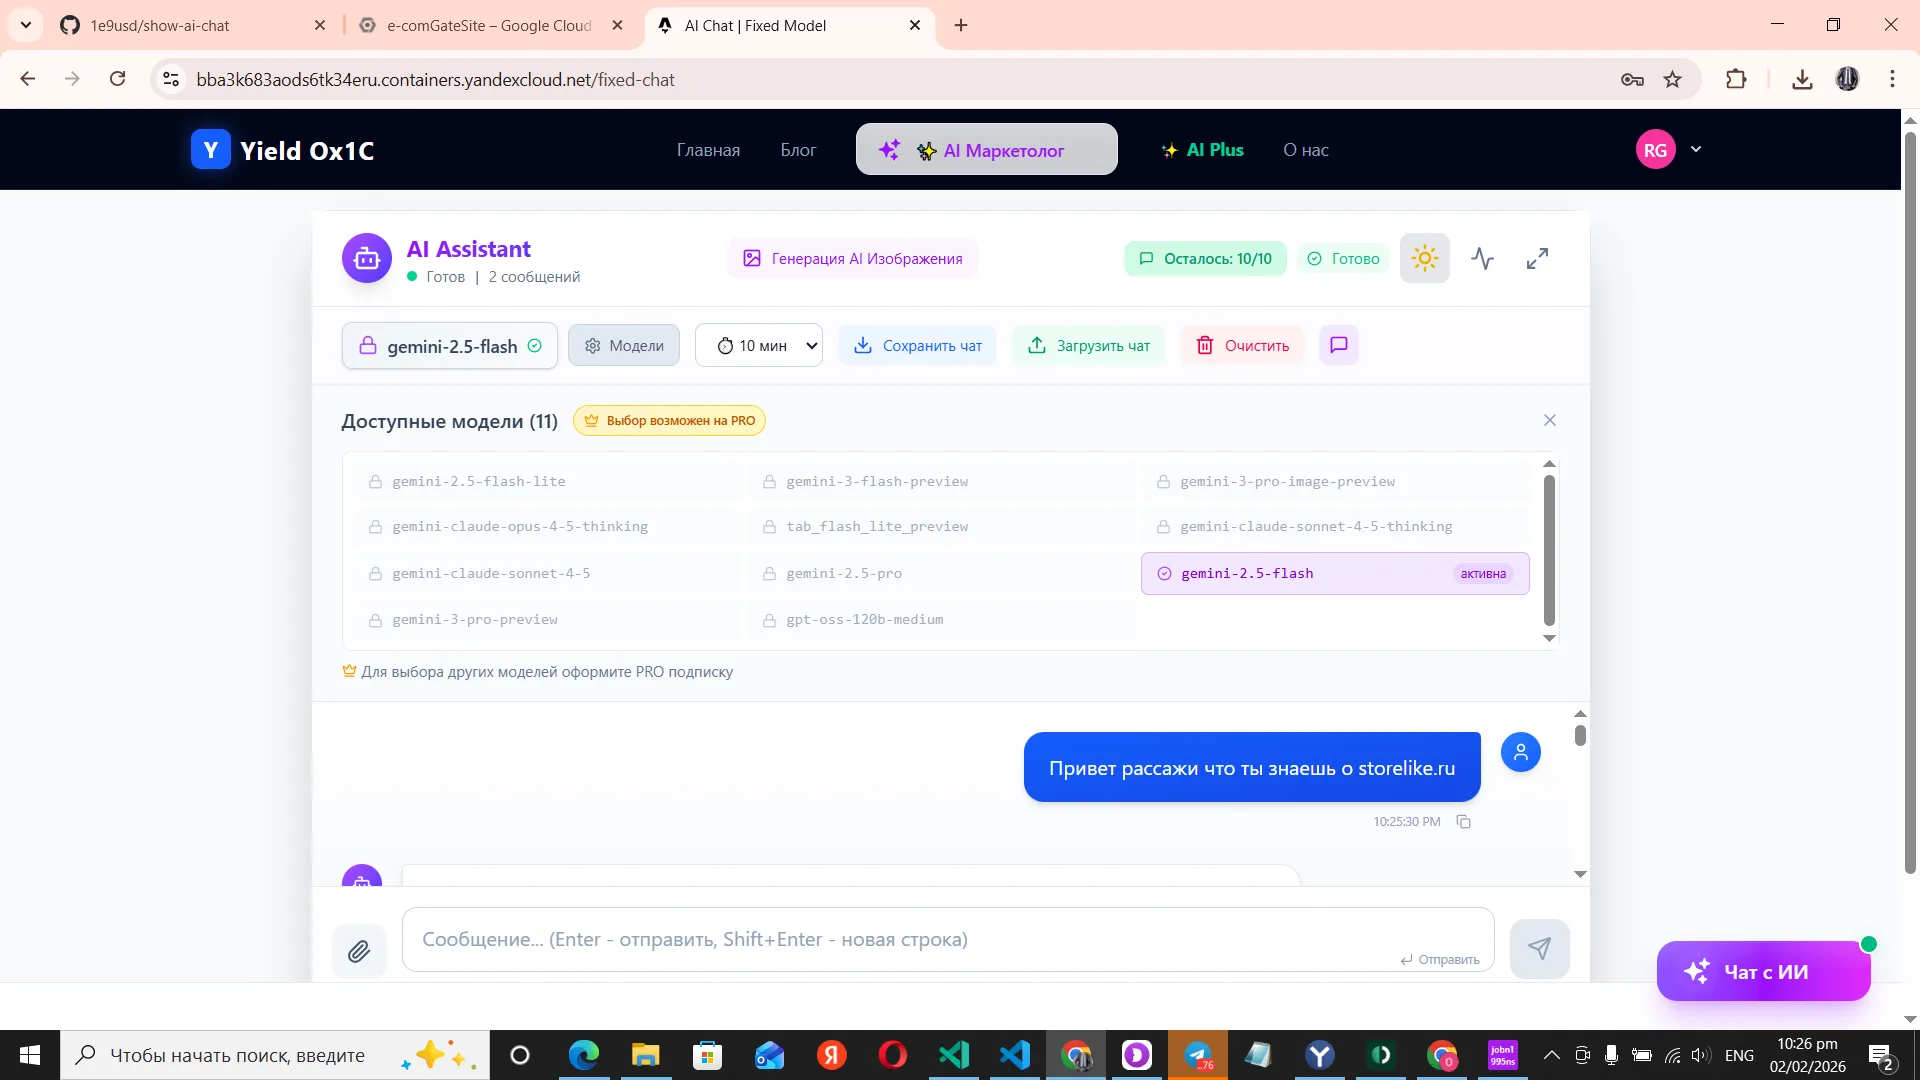Open the activity pulse icon

coord(1482,258)
